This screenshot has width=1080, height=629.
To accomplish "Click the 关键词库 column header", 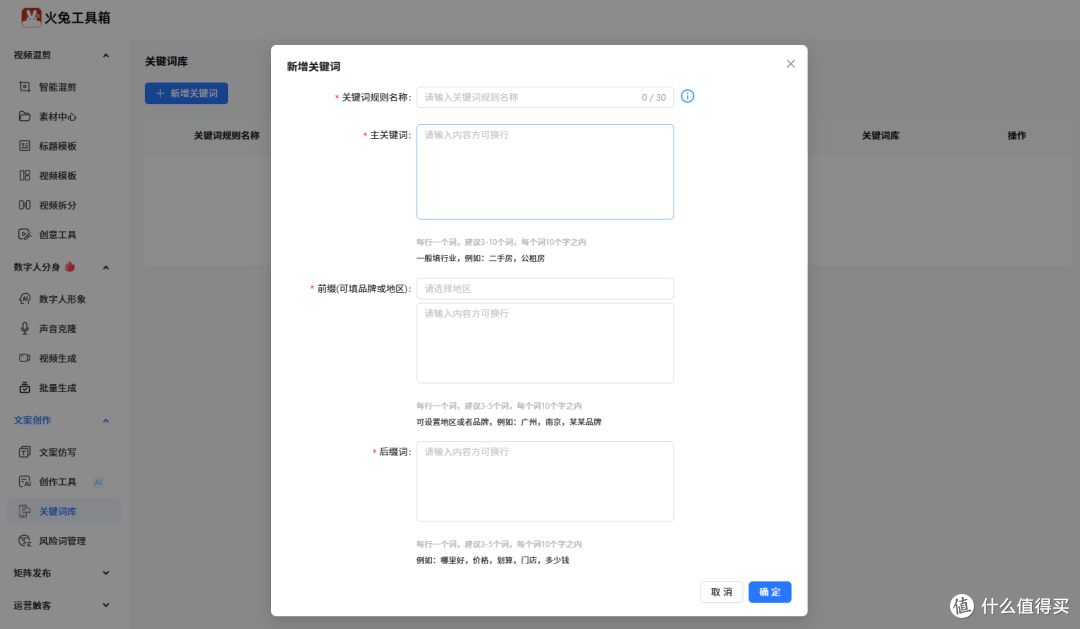I will tap(880, 136).
